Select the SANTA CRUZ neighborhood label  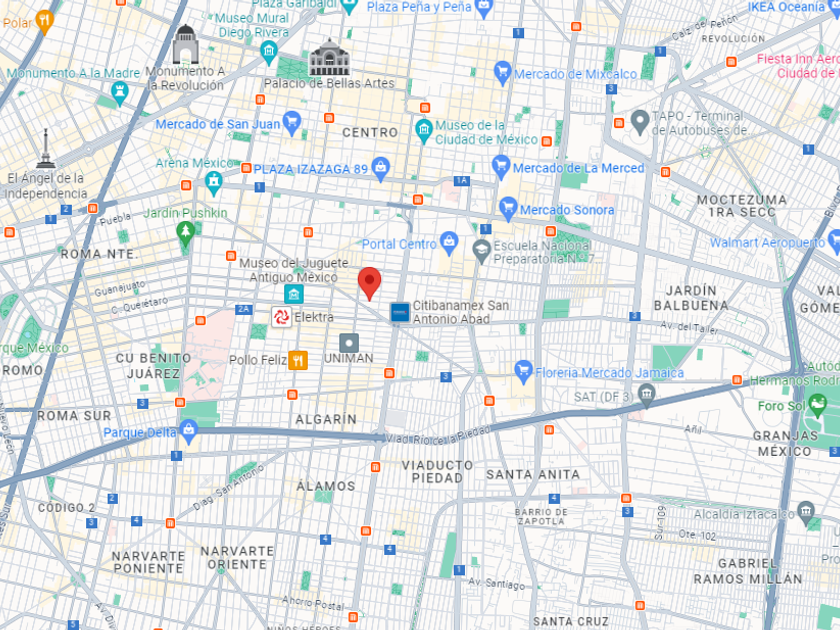[571, 621]
